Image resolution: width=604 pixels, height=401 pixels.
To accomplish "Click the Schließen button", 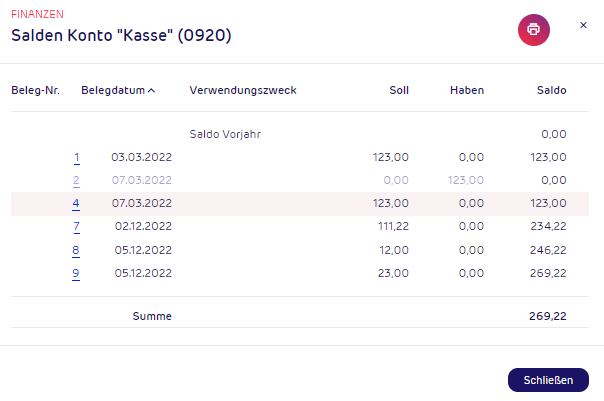I will point(548,380).
